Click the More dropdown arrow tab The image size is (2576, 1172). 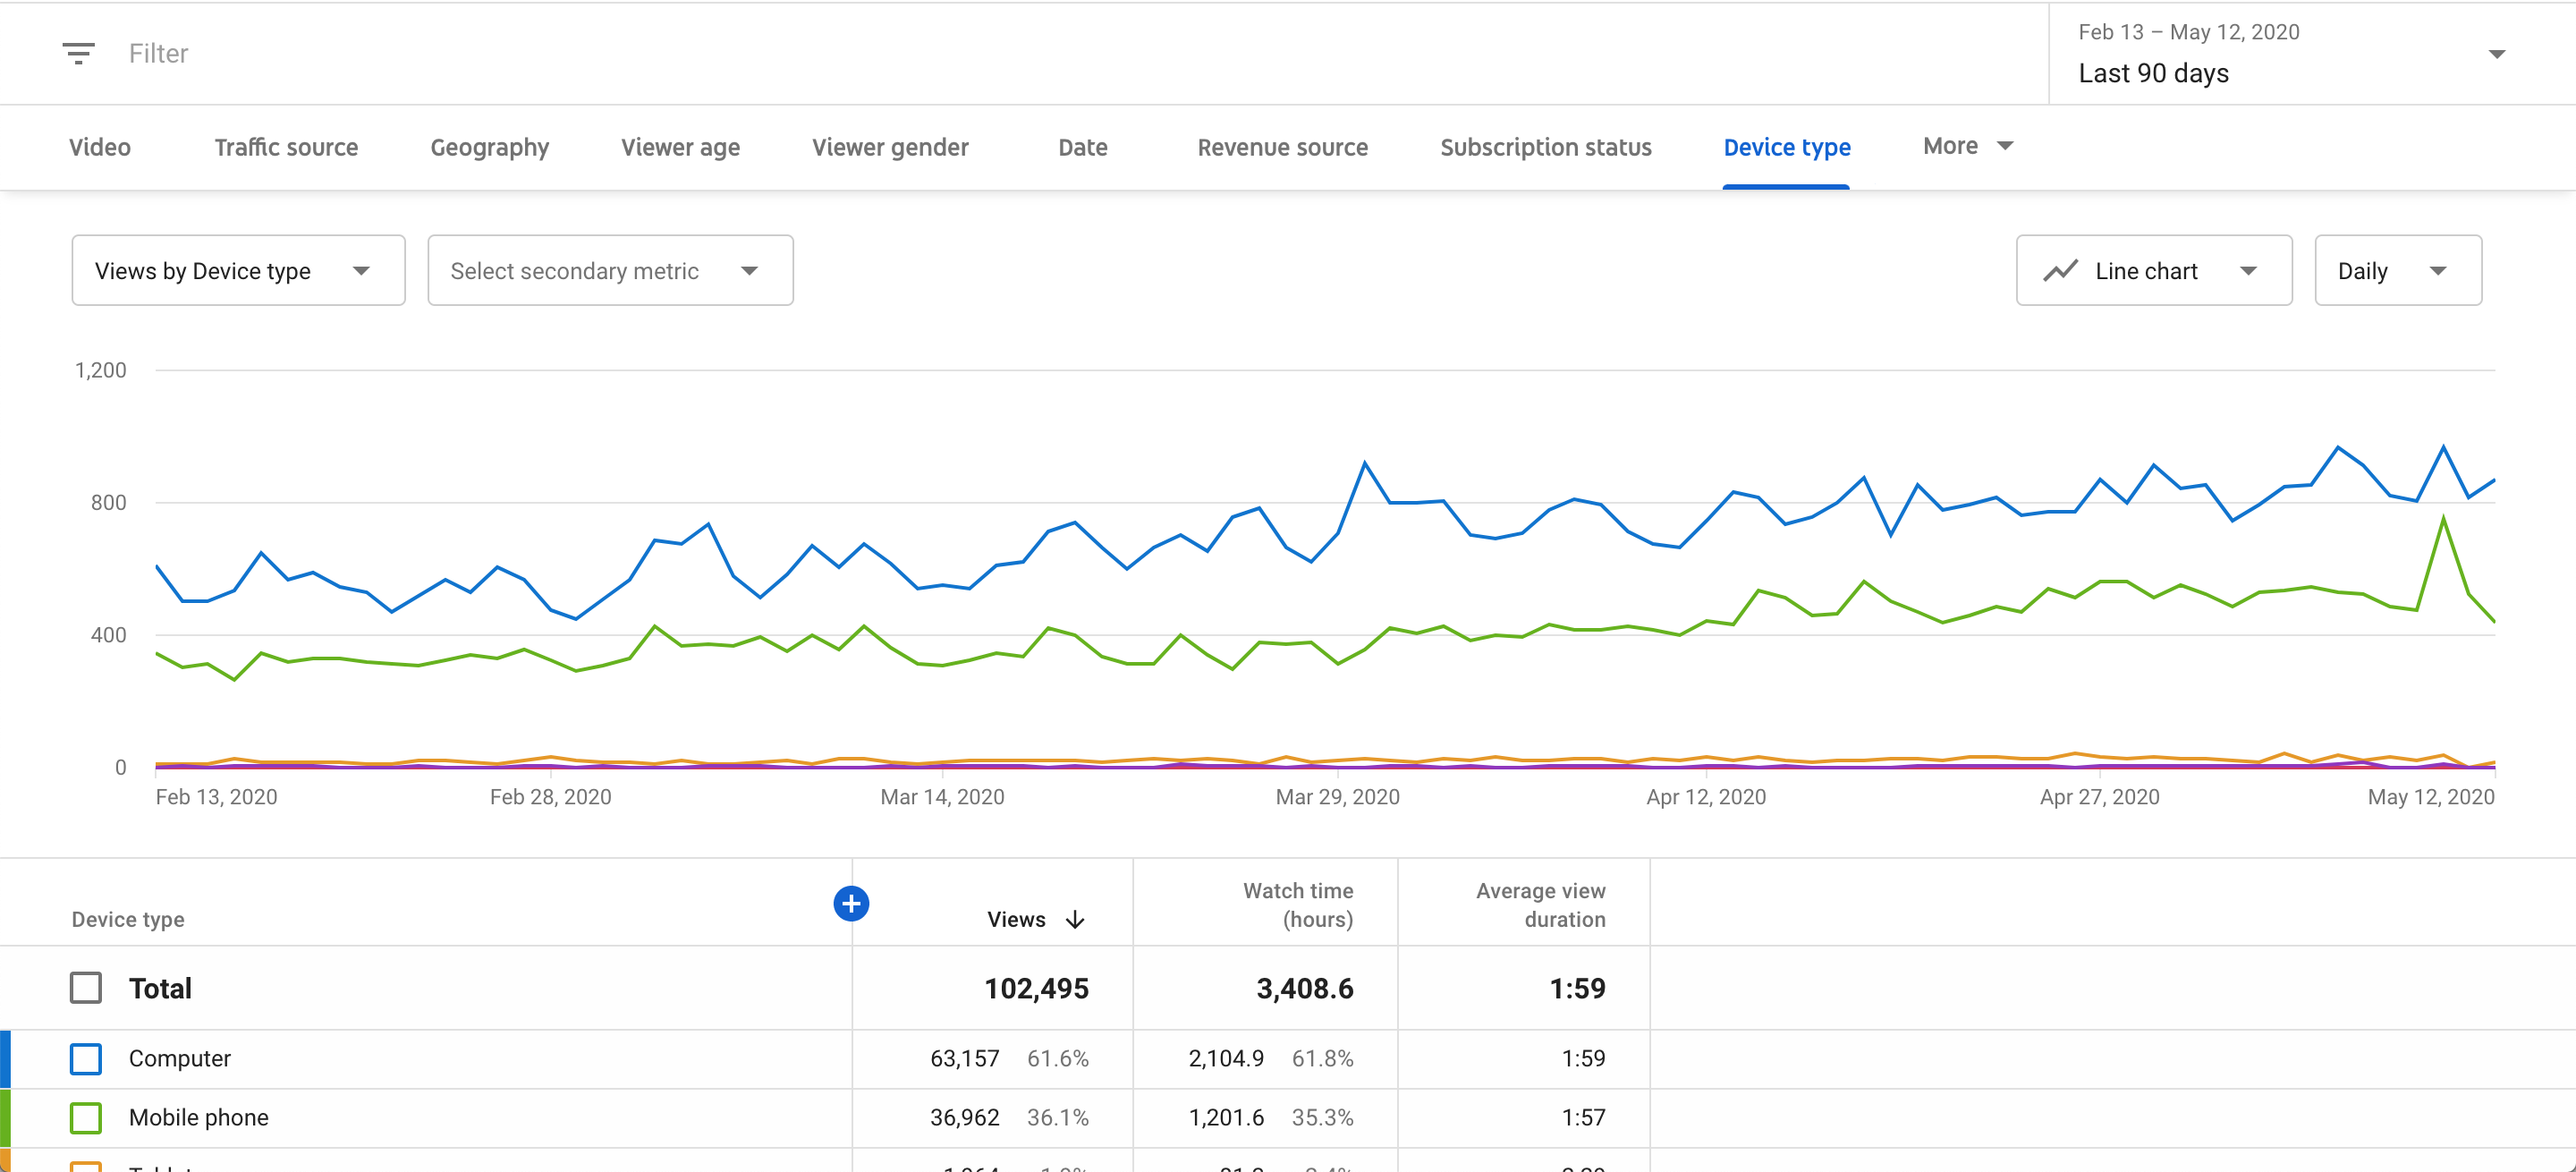(x=2004, y=145)
